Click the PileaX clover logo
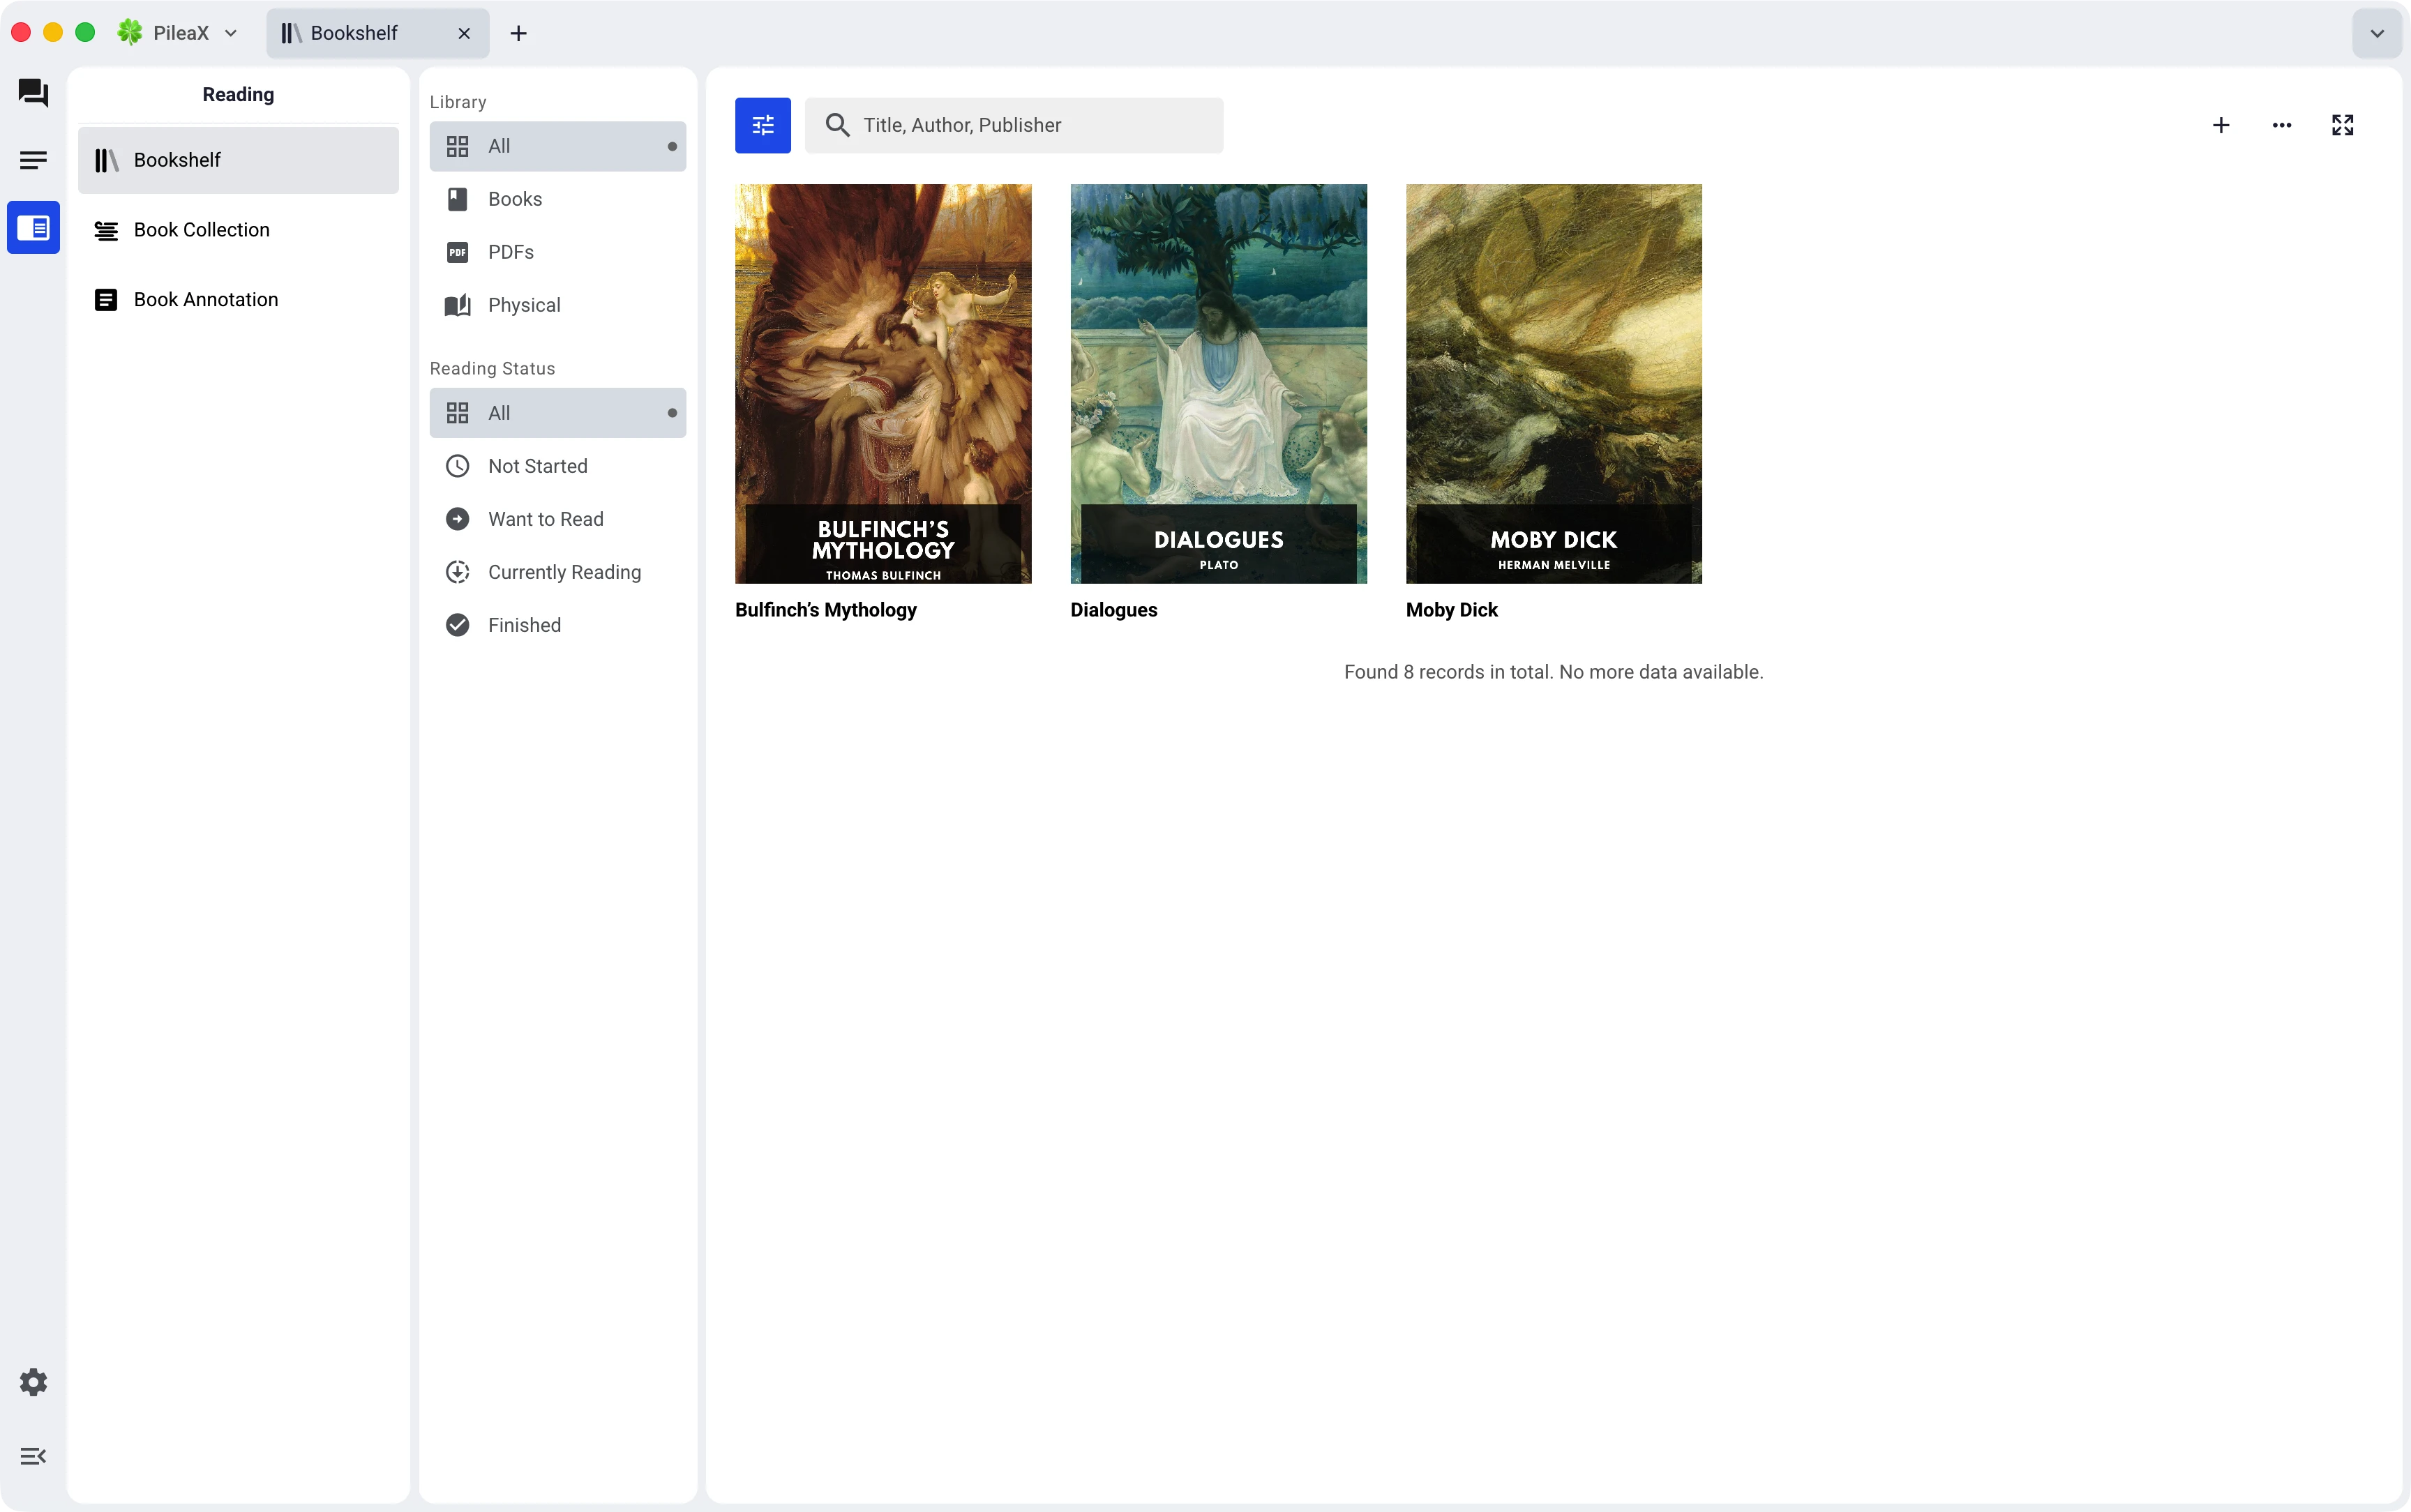 click(130, 32)
